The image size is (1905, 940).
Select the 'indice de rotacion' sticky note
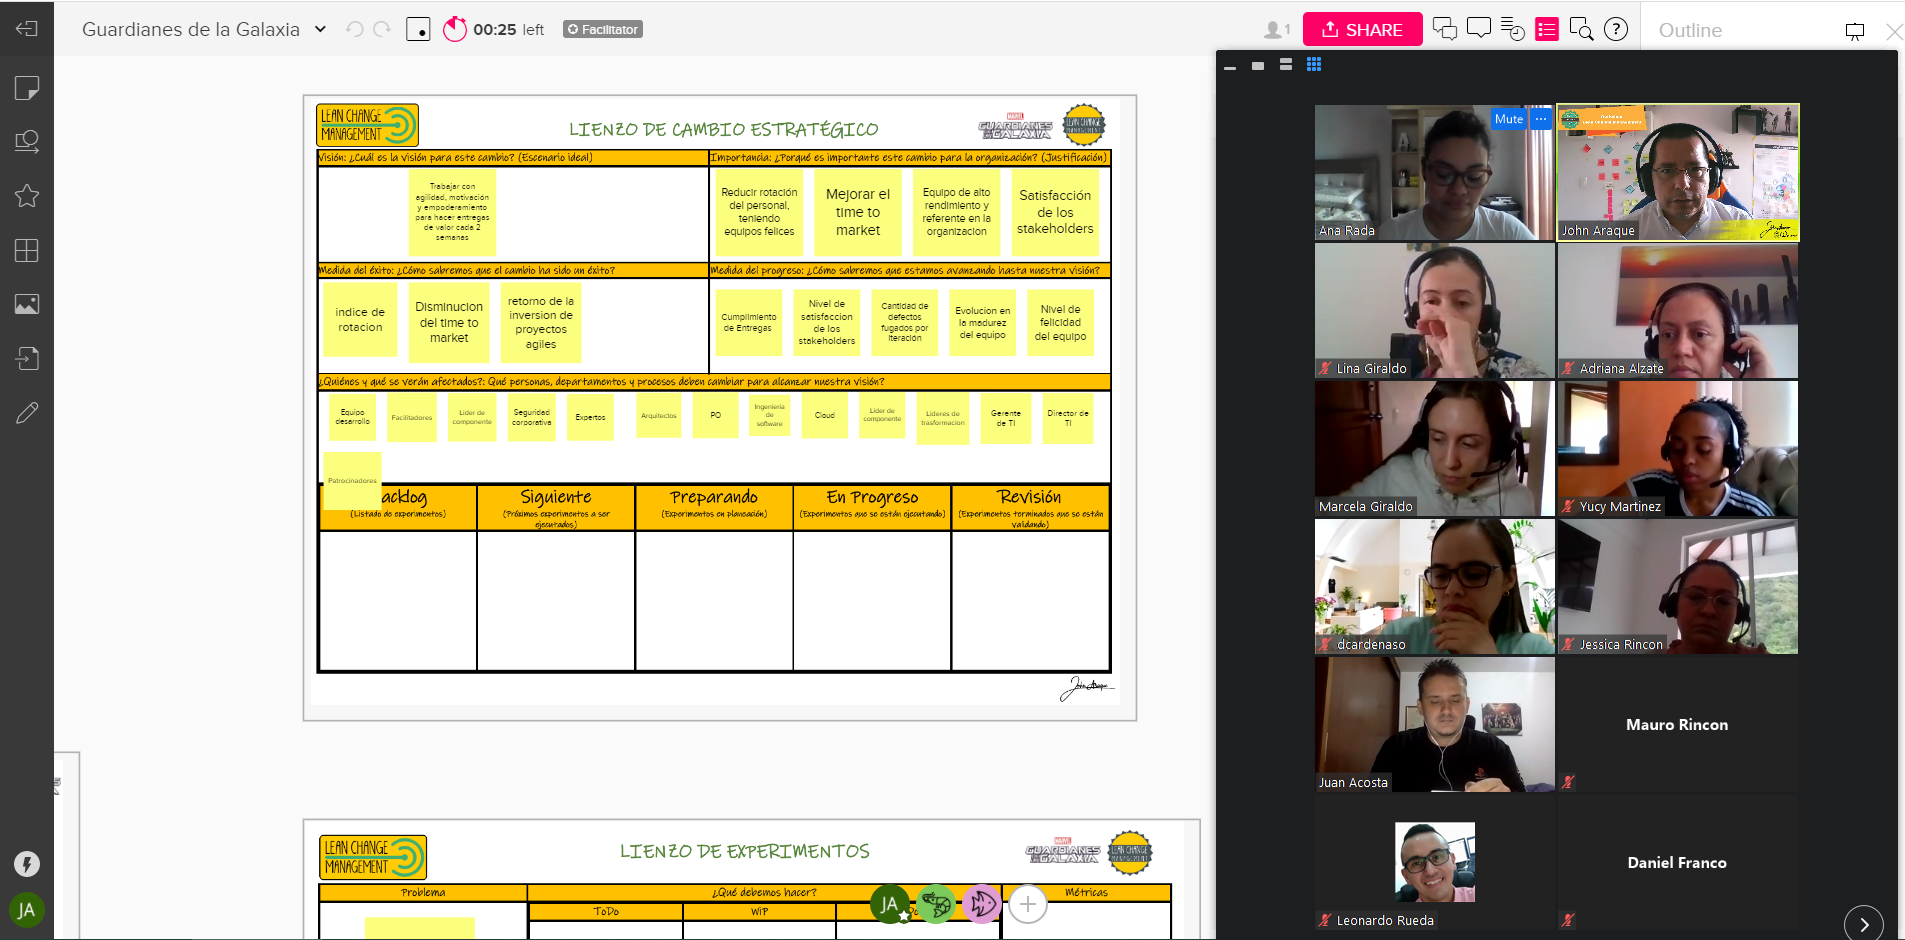pos(360,320)
